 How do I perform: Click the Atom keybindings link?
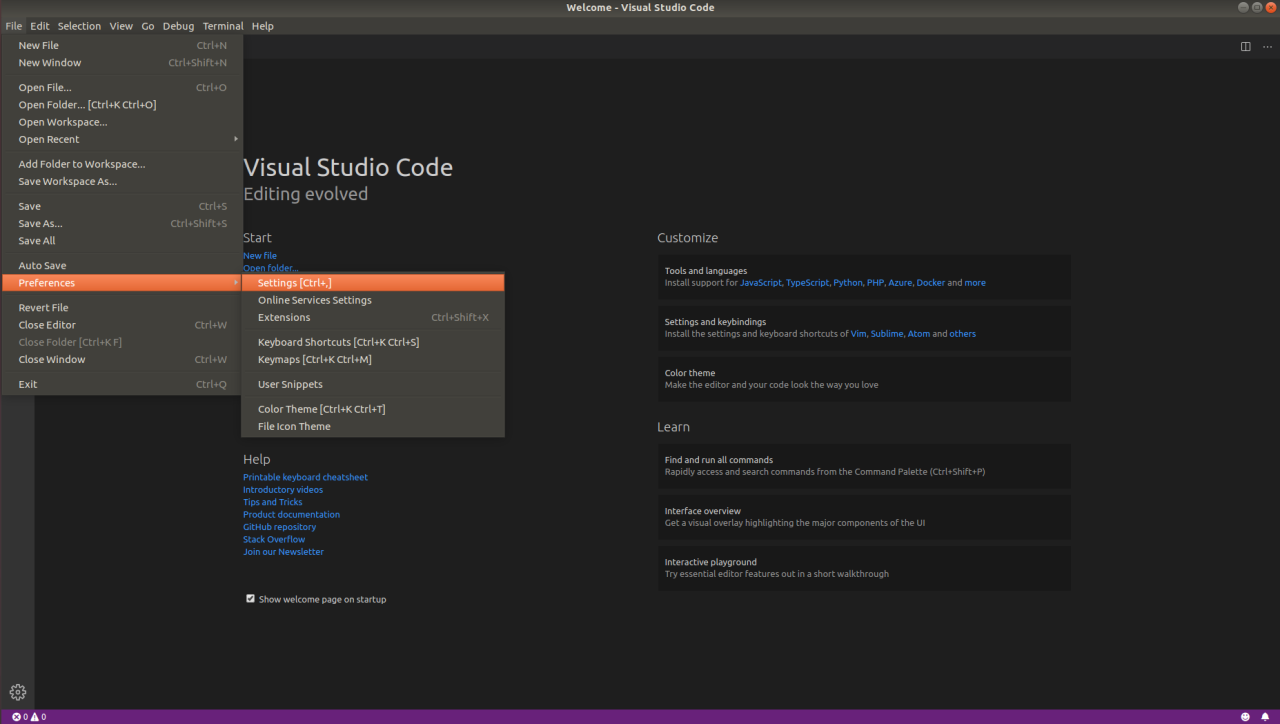pos(919,334)
